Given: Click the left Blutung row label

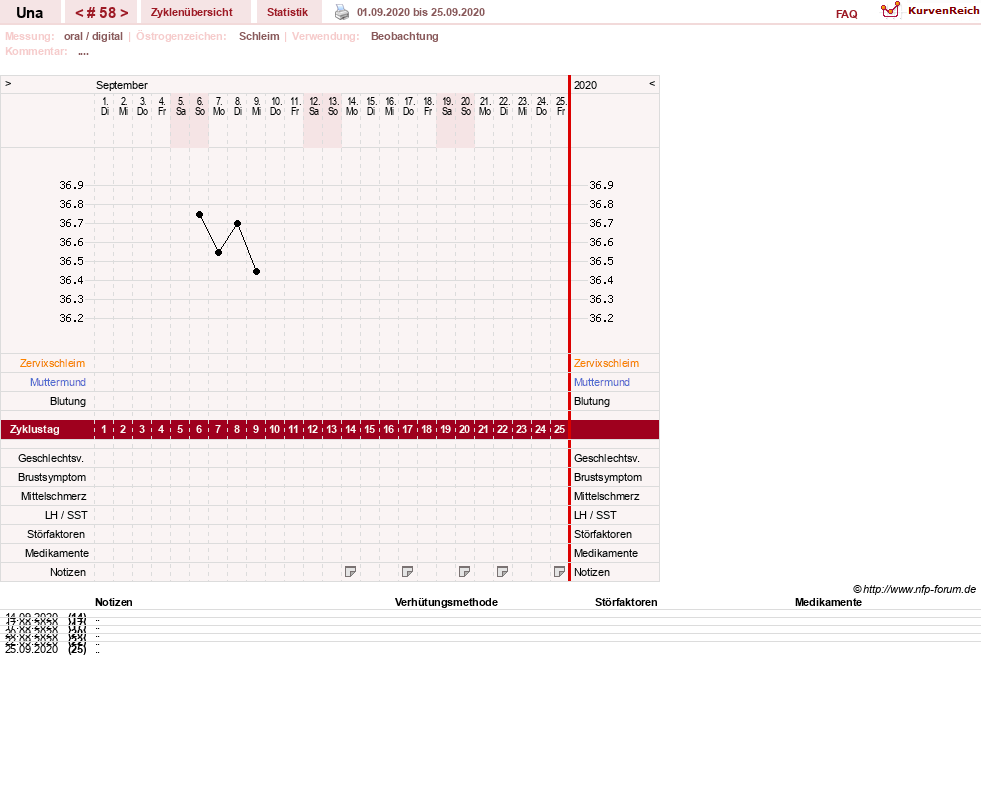Looking at the screenshot, I should 68,401.
